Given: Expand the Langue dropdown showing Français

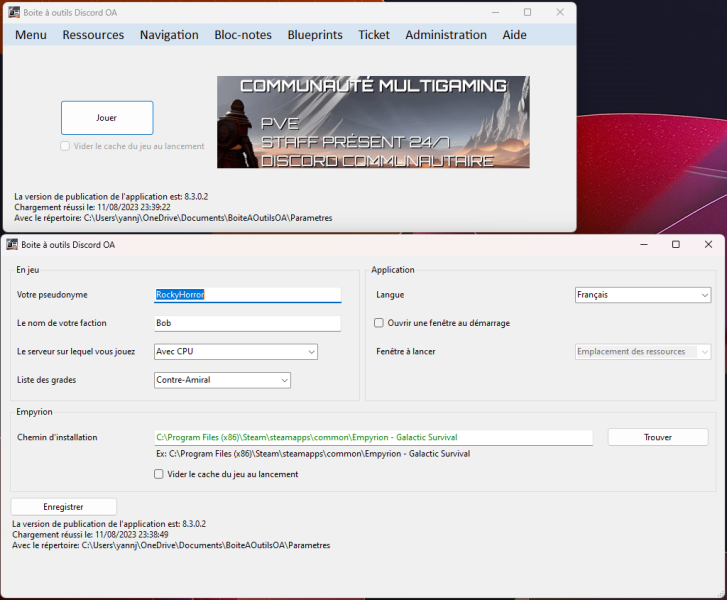Looking at the screenshot, I should tap(704, 295).
